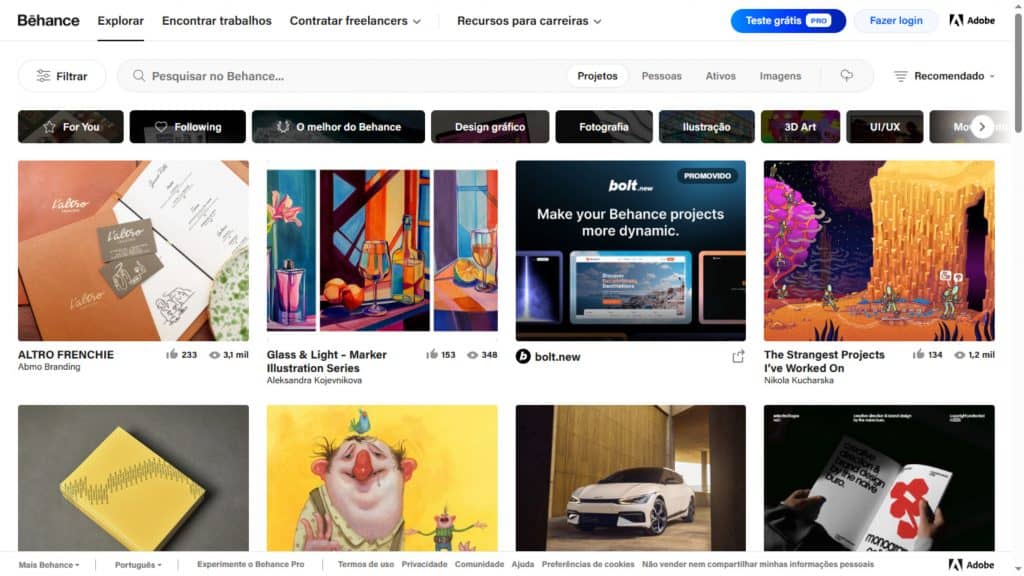Visit Abmo Branding profile
Viewport: 1024px width, 576px height.
tap(49, 367)
